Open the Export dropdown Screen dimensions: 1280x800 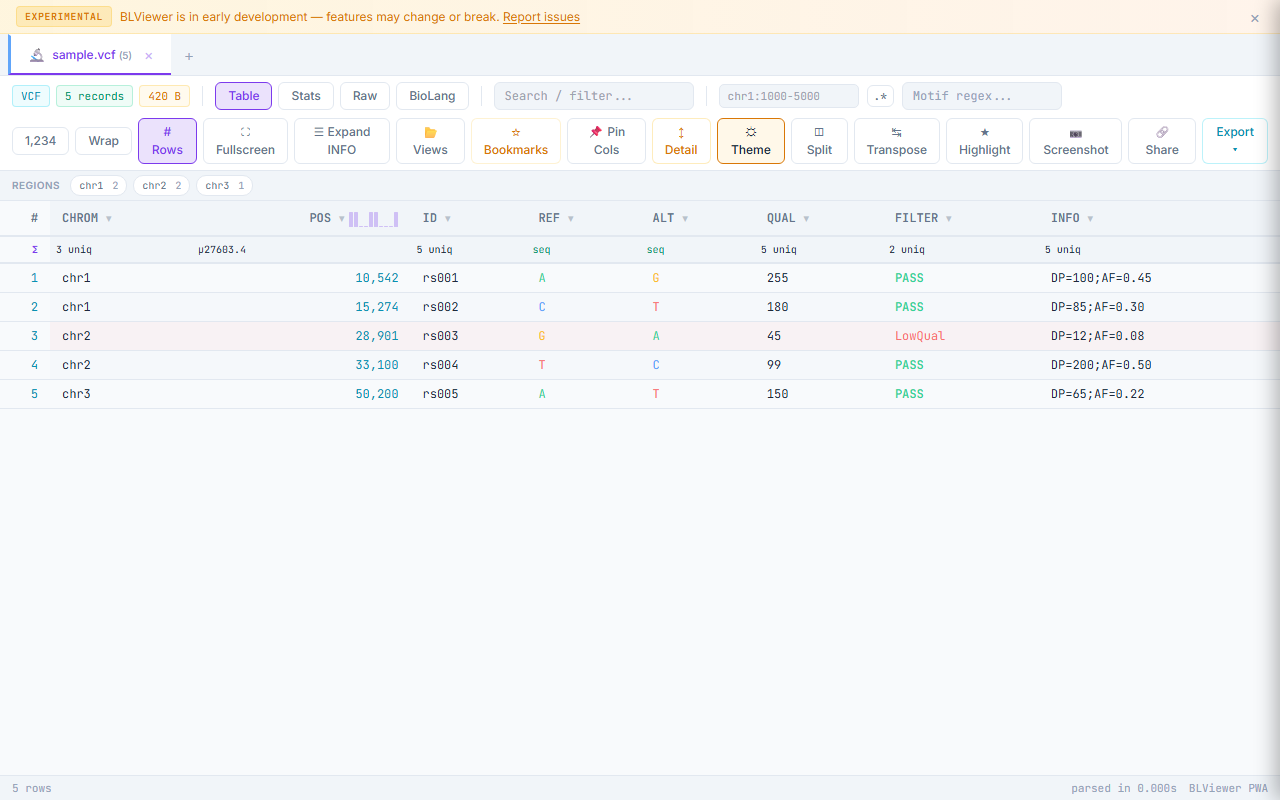click(x=1234, y=140)
